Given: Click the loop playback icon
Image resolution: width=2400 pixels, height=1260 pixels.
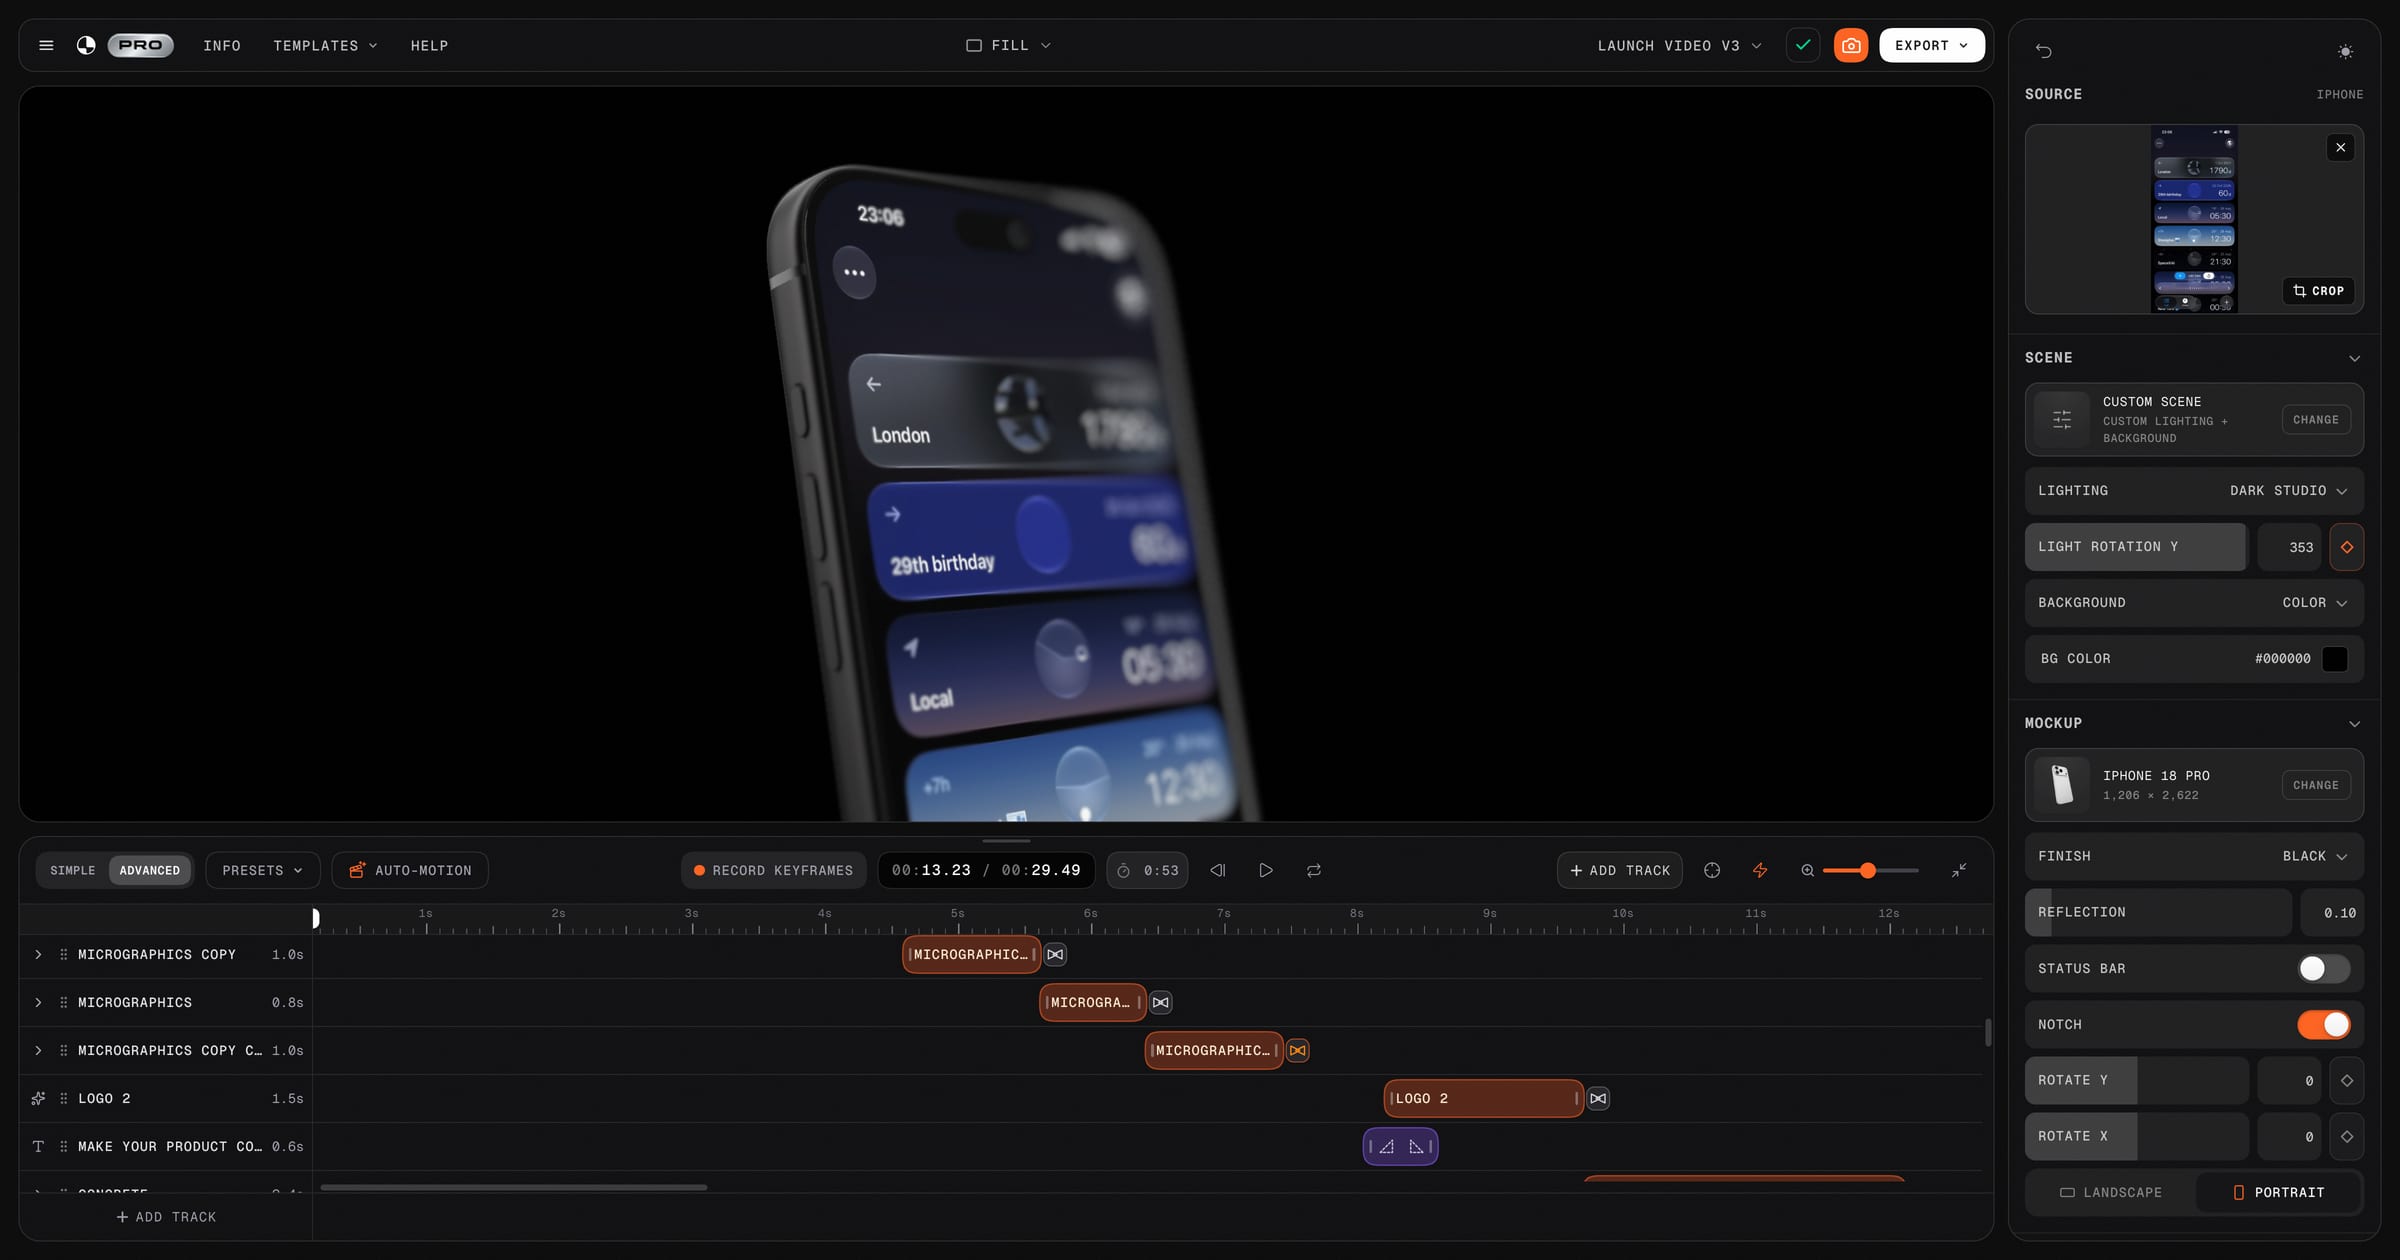Looking at the screenshot, I should (x=1314, y=870).
